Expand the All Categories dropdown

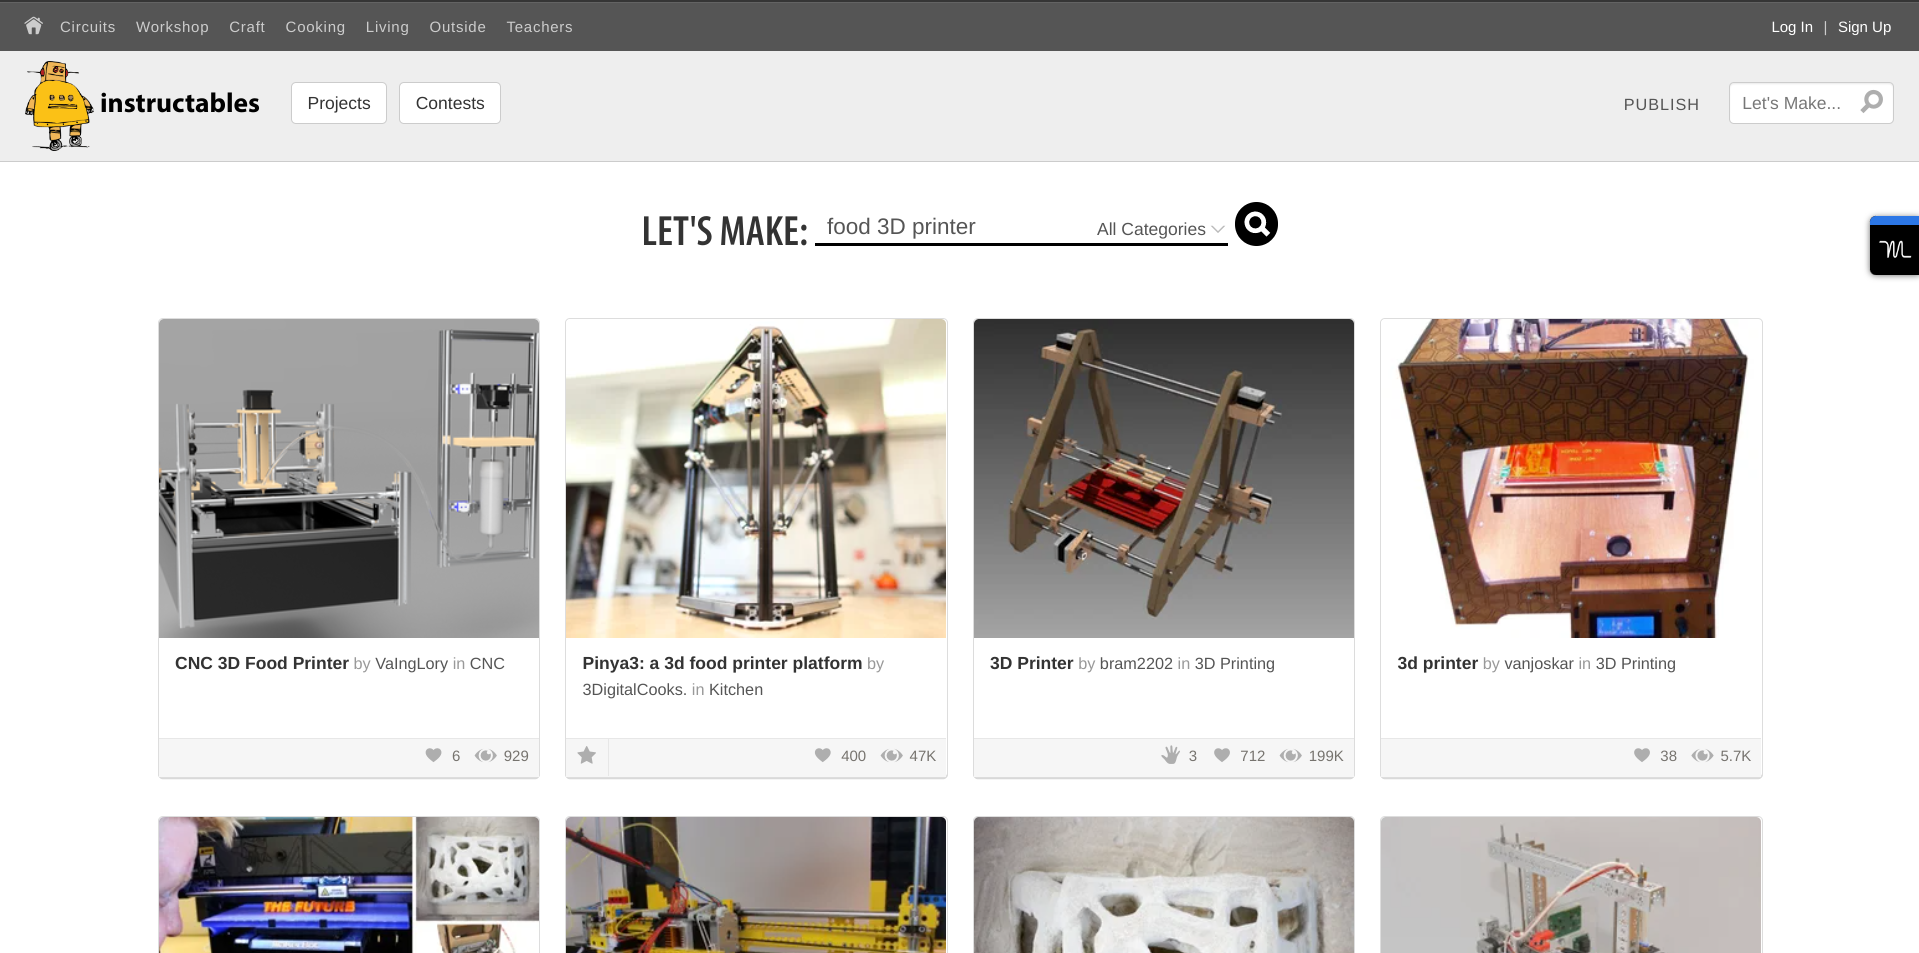[x=1160, y=229]
